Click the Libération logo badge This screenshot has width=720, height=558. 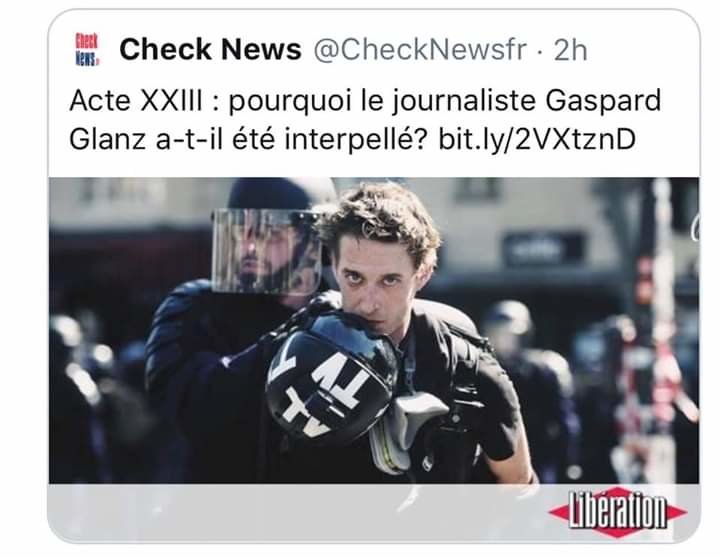(618, 512)
